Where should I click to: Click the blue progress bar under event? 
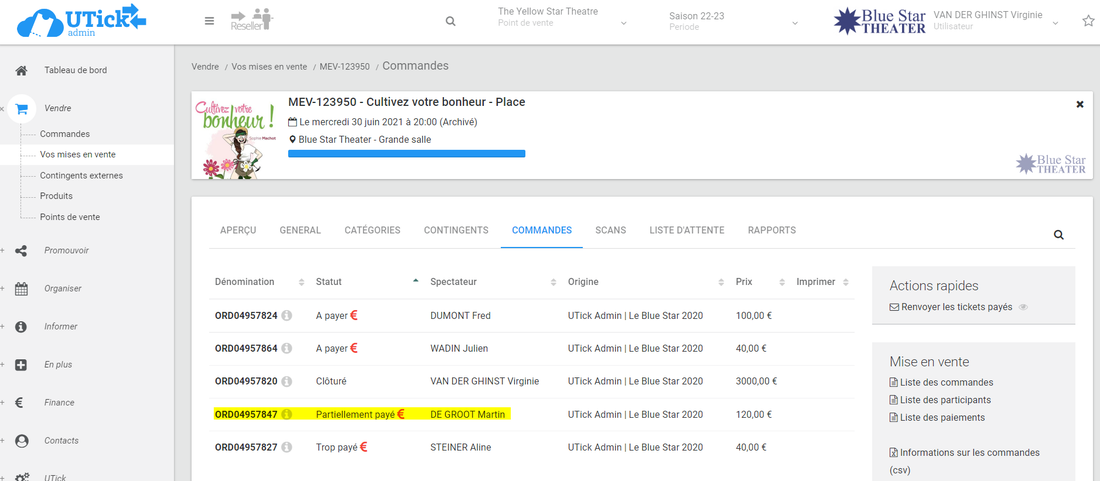(406, 154)
